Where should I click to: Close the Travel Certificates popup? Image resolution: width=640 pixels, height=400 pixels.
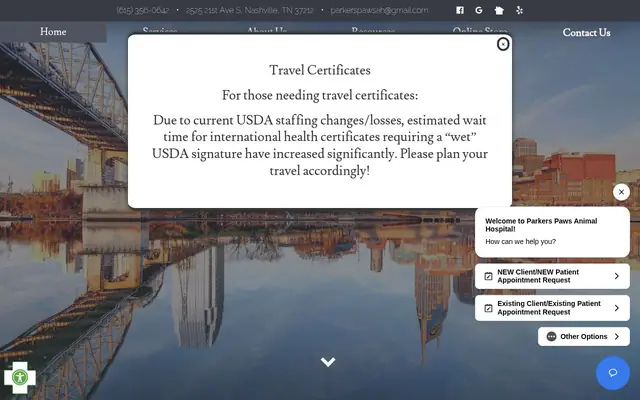coord(503,44)
